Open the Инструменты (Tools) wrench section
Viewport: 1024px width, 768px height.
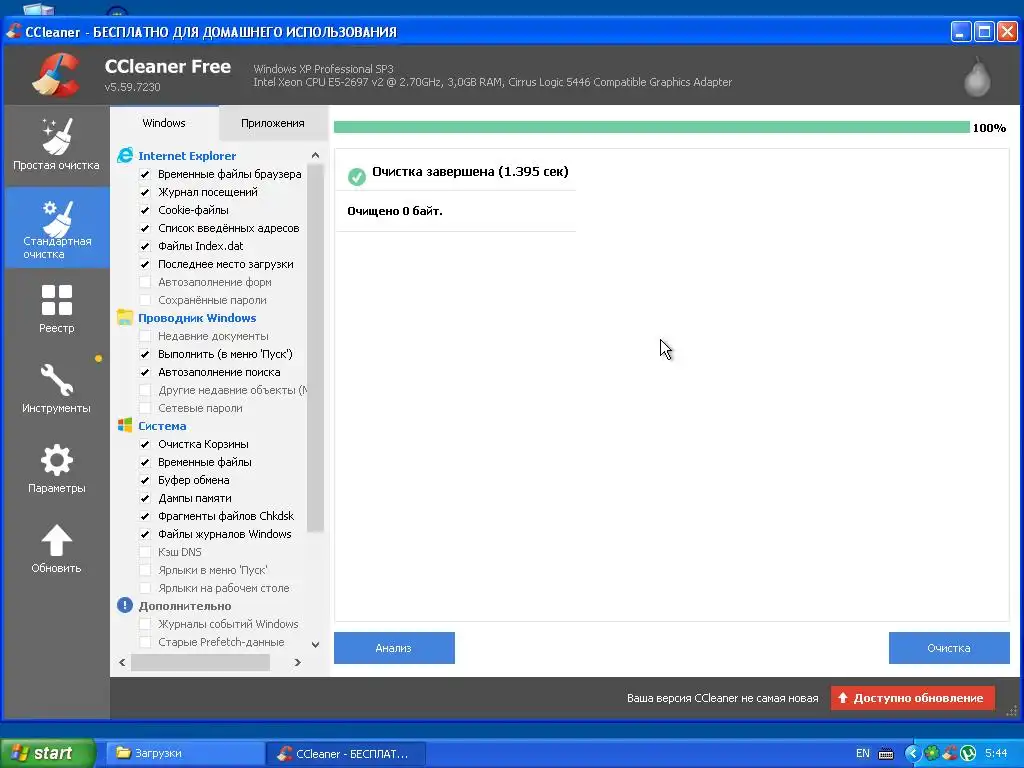click(56, 389)
